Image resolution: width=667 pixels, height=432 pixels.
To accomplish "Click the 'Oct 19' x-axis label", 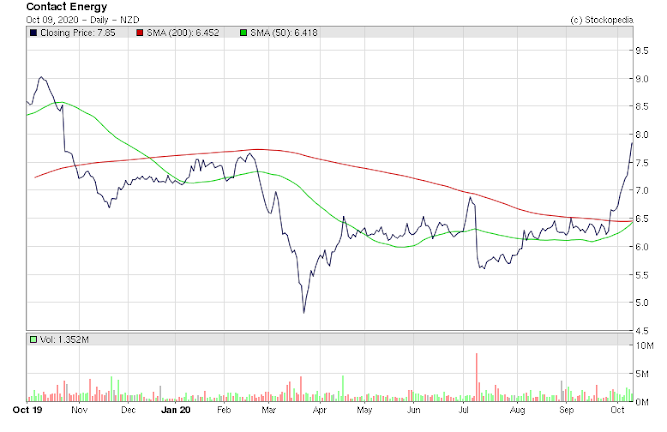I will click(x=27, y=410).
